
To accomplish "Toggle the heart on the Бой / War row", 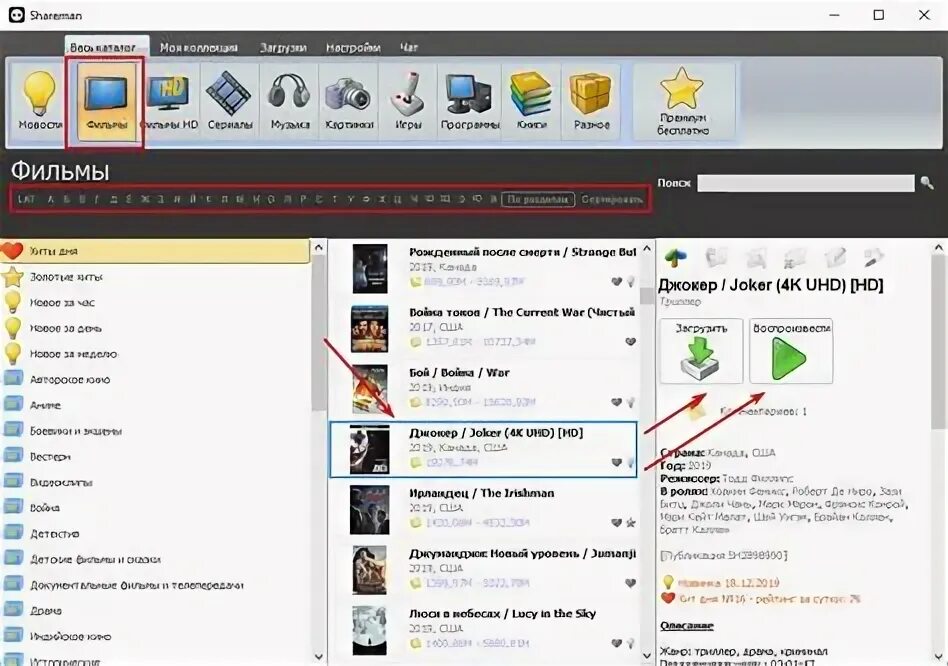I will pos(617,402).
